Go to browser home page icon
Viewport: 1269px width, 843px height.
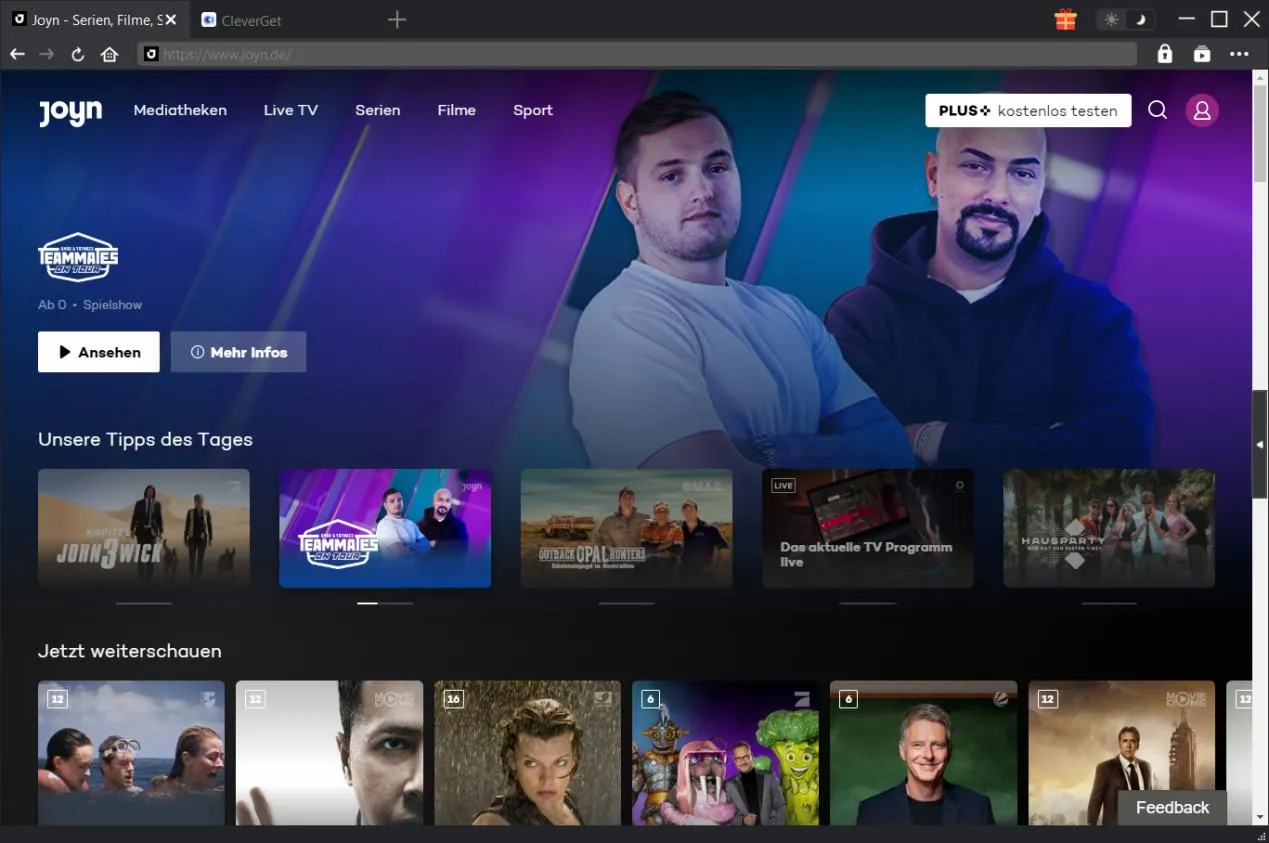click(x=109, y=54)
